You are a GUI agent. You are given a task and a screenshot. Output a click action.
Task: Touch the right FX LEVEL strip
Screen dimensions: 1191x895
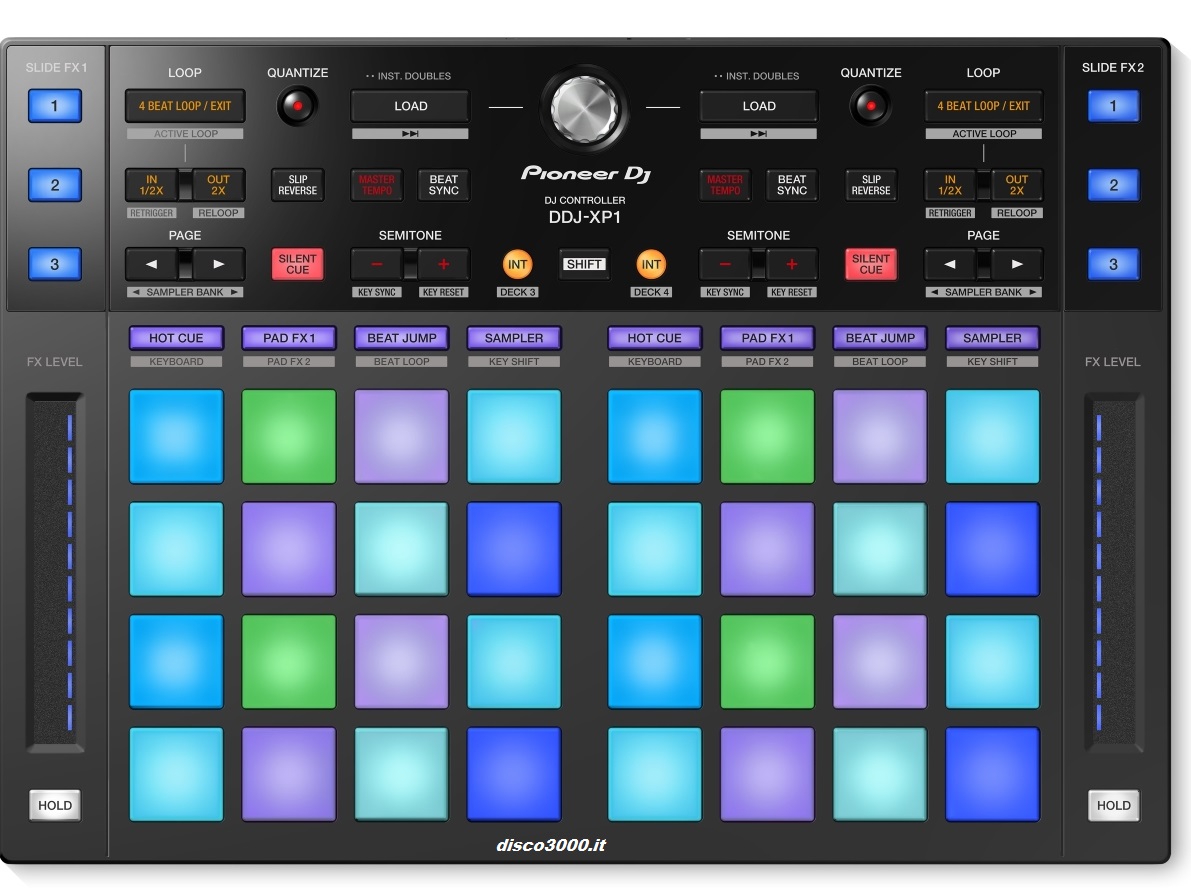click(1114, 571)
